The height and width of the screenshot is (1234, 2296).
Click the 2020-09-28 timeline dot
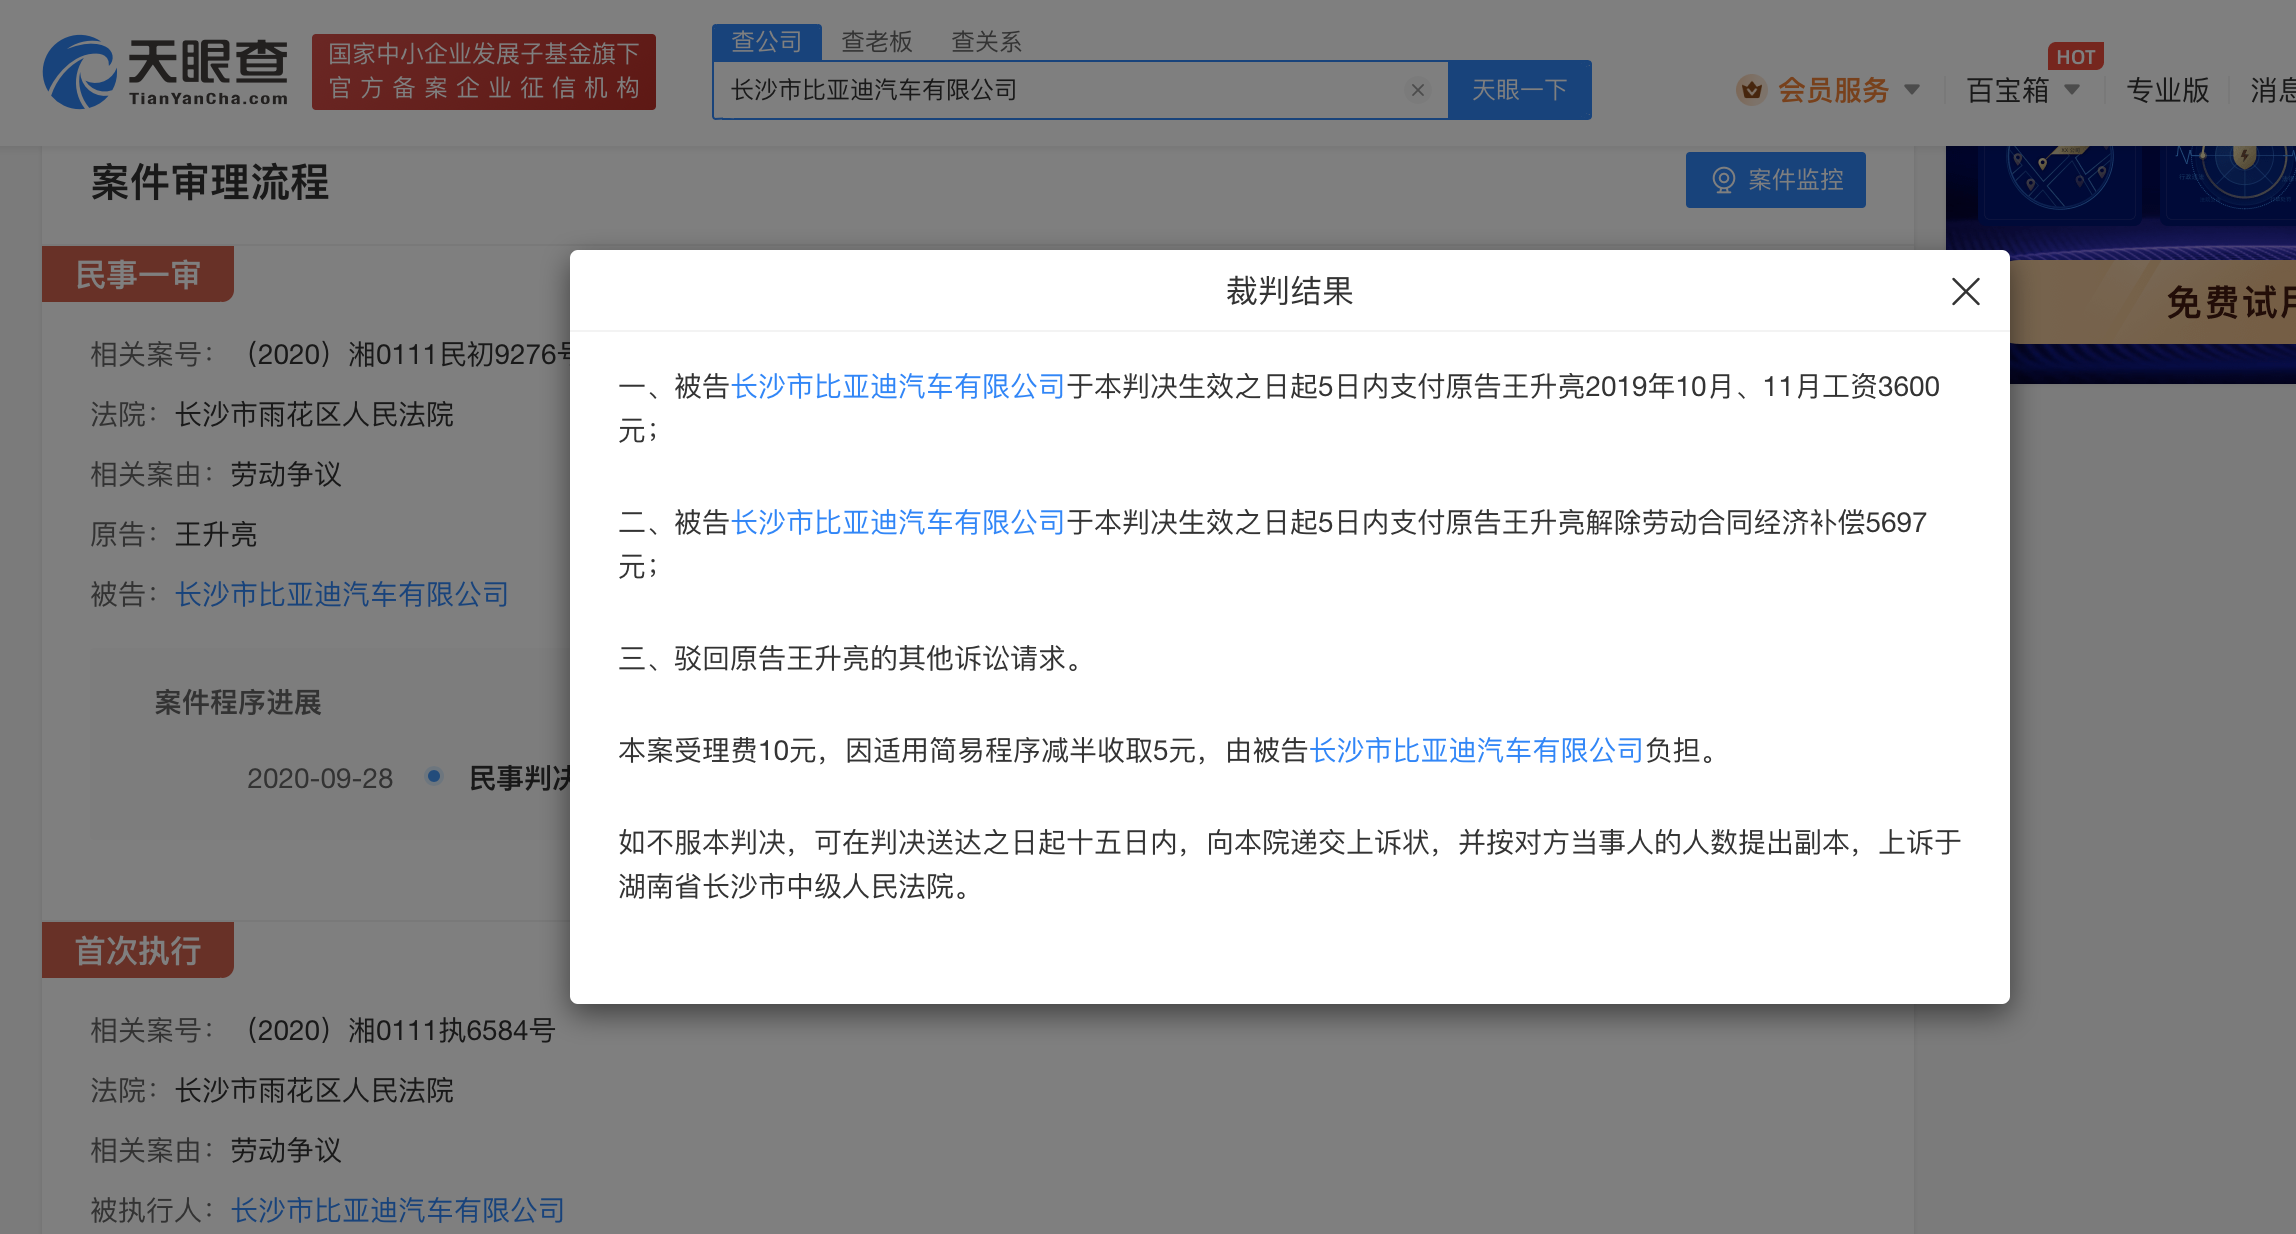[433, 776]
